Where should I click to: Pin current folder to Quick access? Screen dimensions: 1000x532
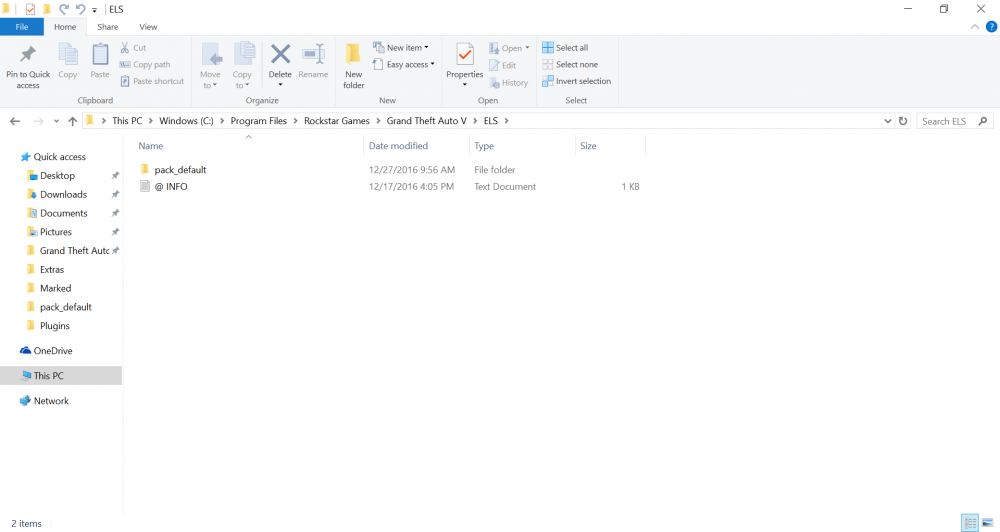coord(28,66)
